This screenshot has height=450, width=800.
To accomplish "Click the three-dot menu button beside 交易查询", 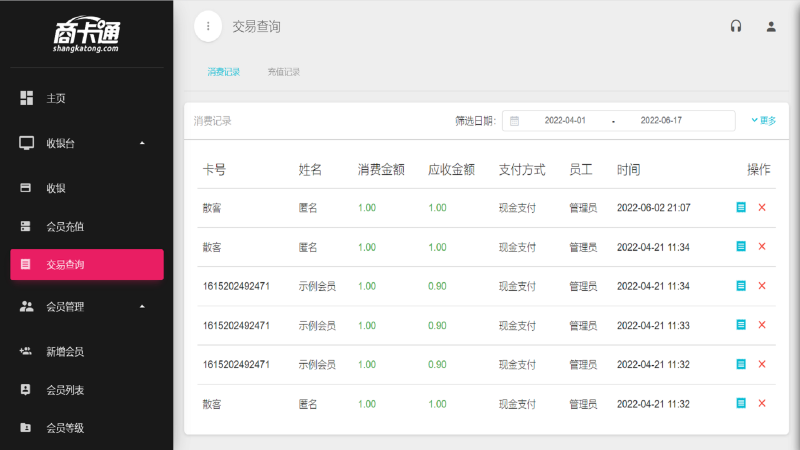I will (208, 26).
